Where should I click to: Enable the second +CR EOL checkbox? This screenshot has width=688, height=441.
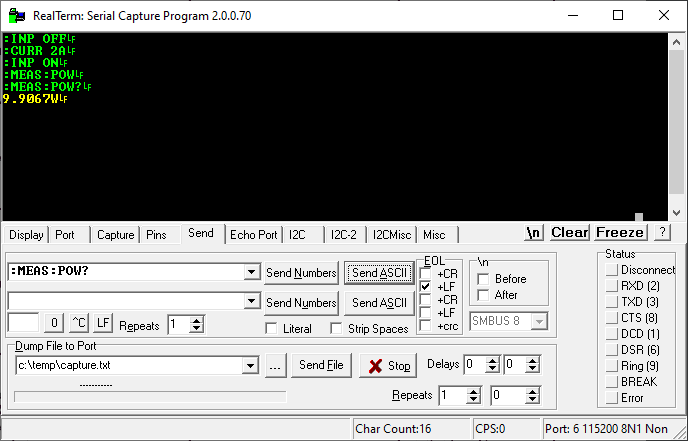[425, 300]
